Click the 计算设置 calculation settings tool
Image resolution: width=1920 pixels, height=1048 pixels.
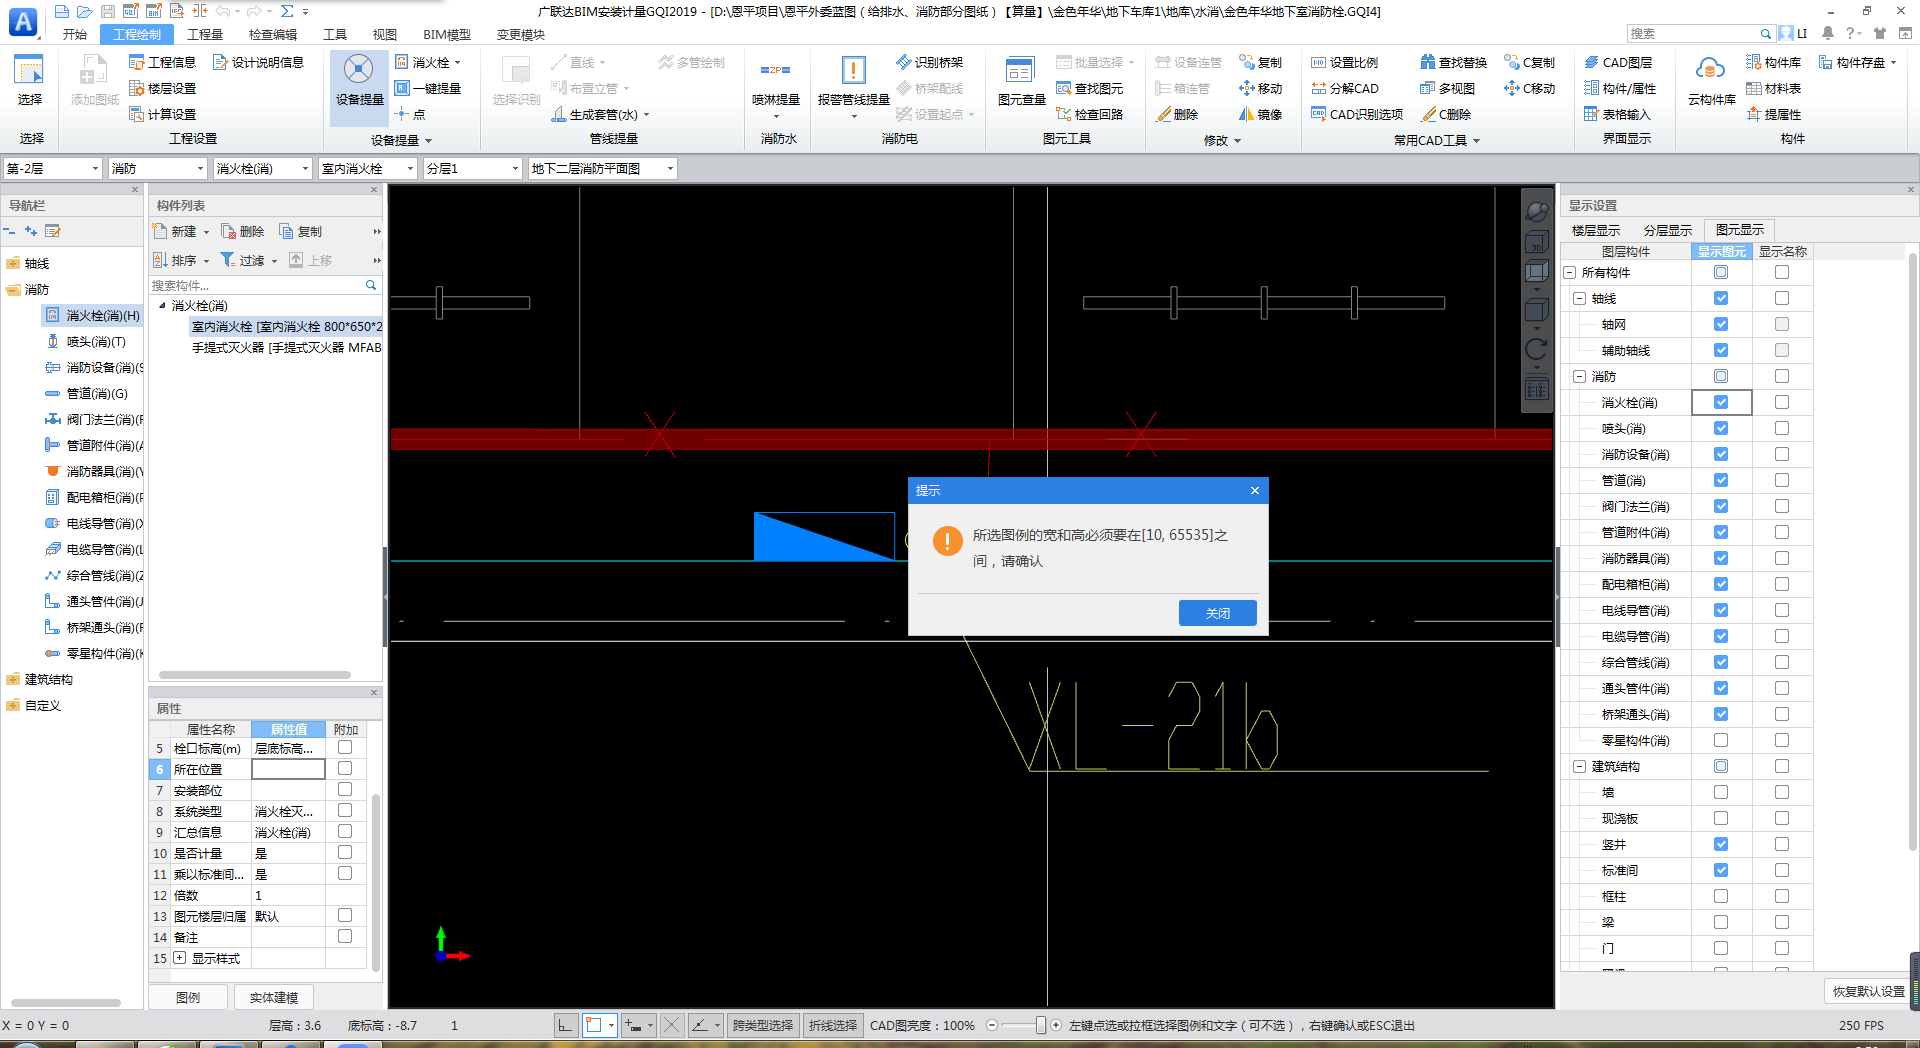[162, 114]
